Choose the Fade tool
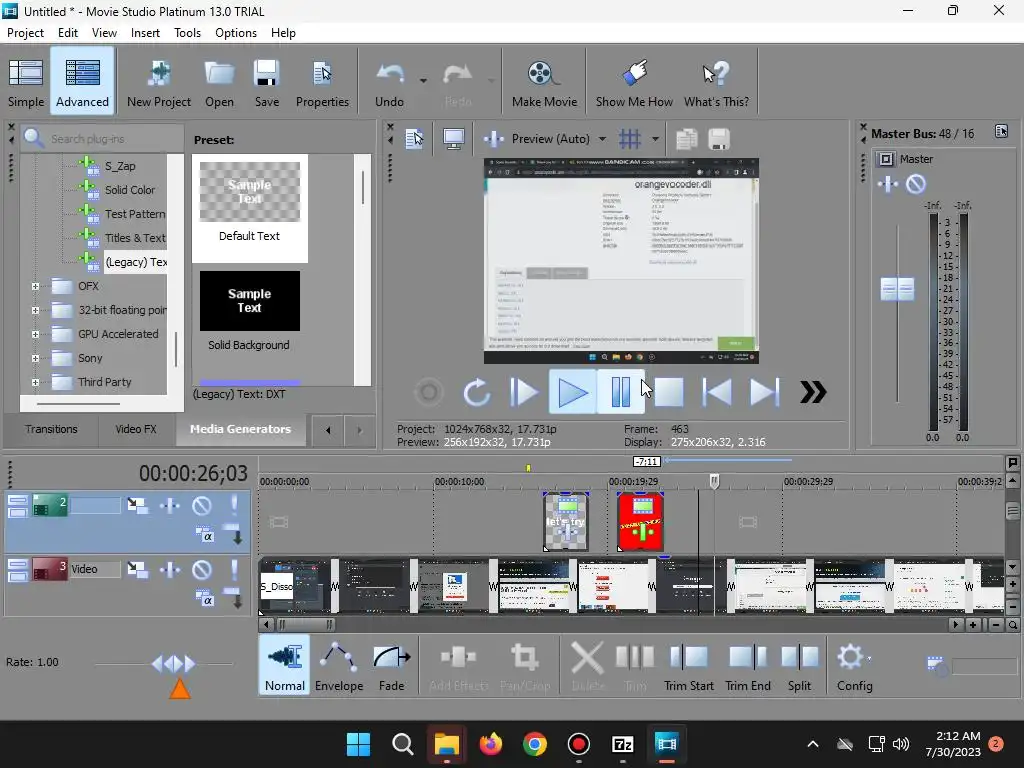1024x768 pixels. click(391, 665)
